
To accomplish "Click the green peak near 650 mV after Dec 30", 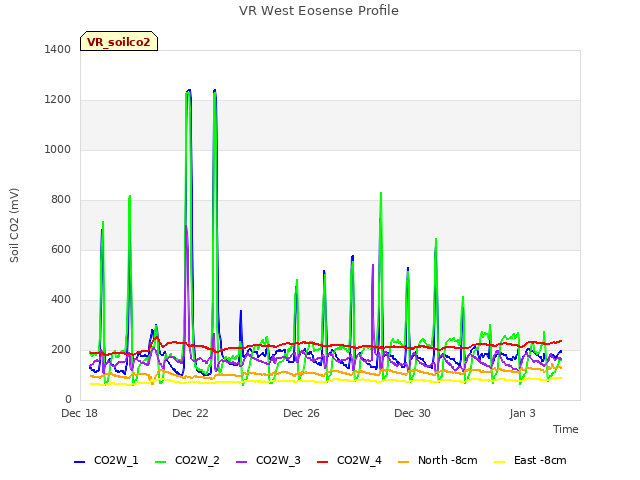I will tap(436, 239).
